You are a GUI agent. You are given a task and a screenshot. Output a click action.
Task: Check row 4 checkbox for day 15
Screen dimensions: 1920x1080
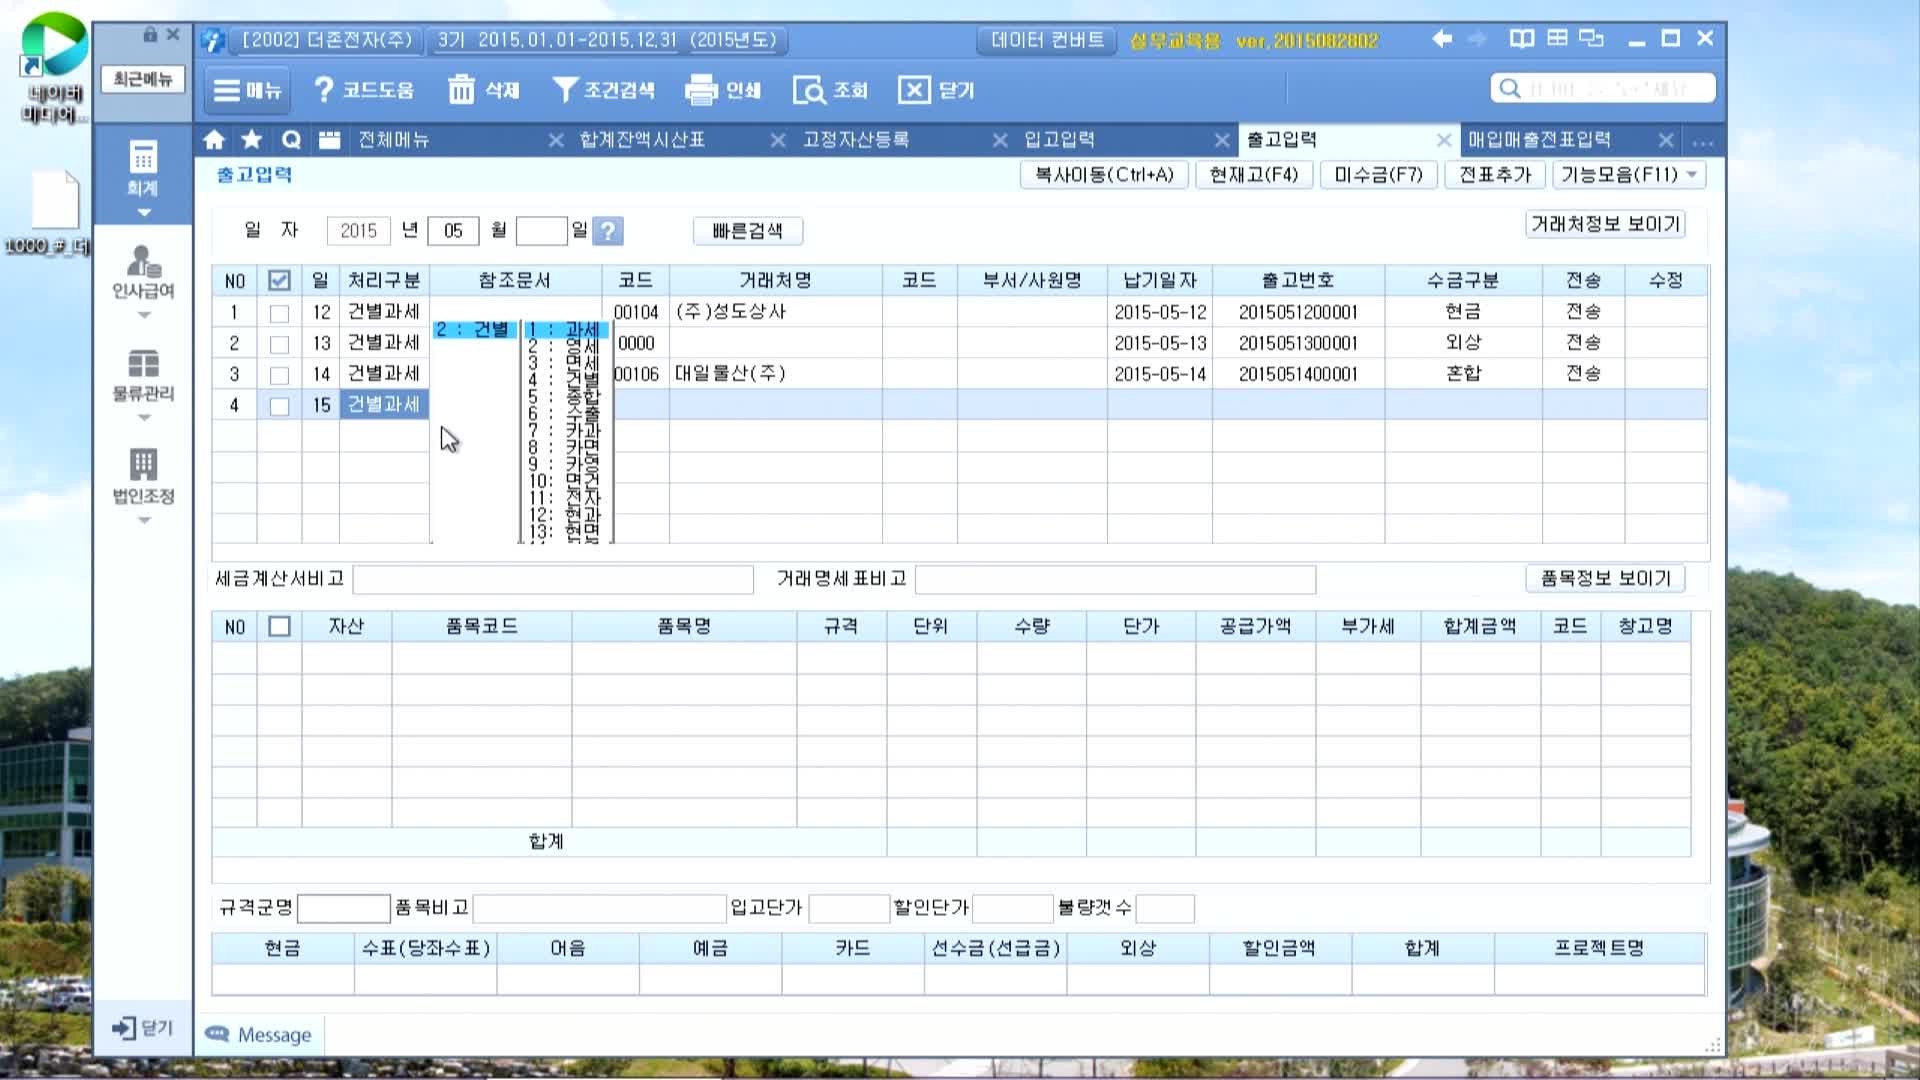tap(279, 406)
